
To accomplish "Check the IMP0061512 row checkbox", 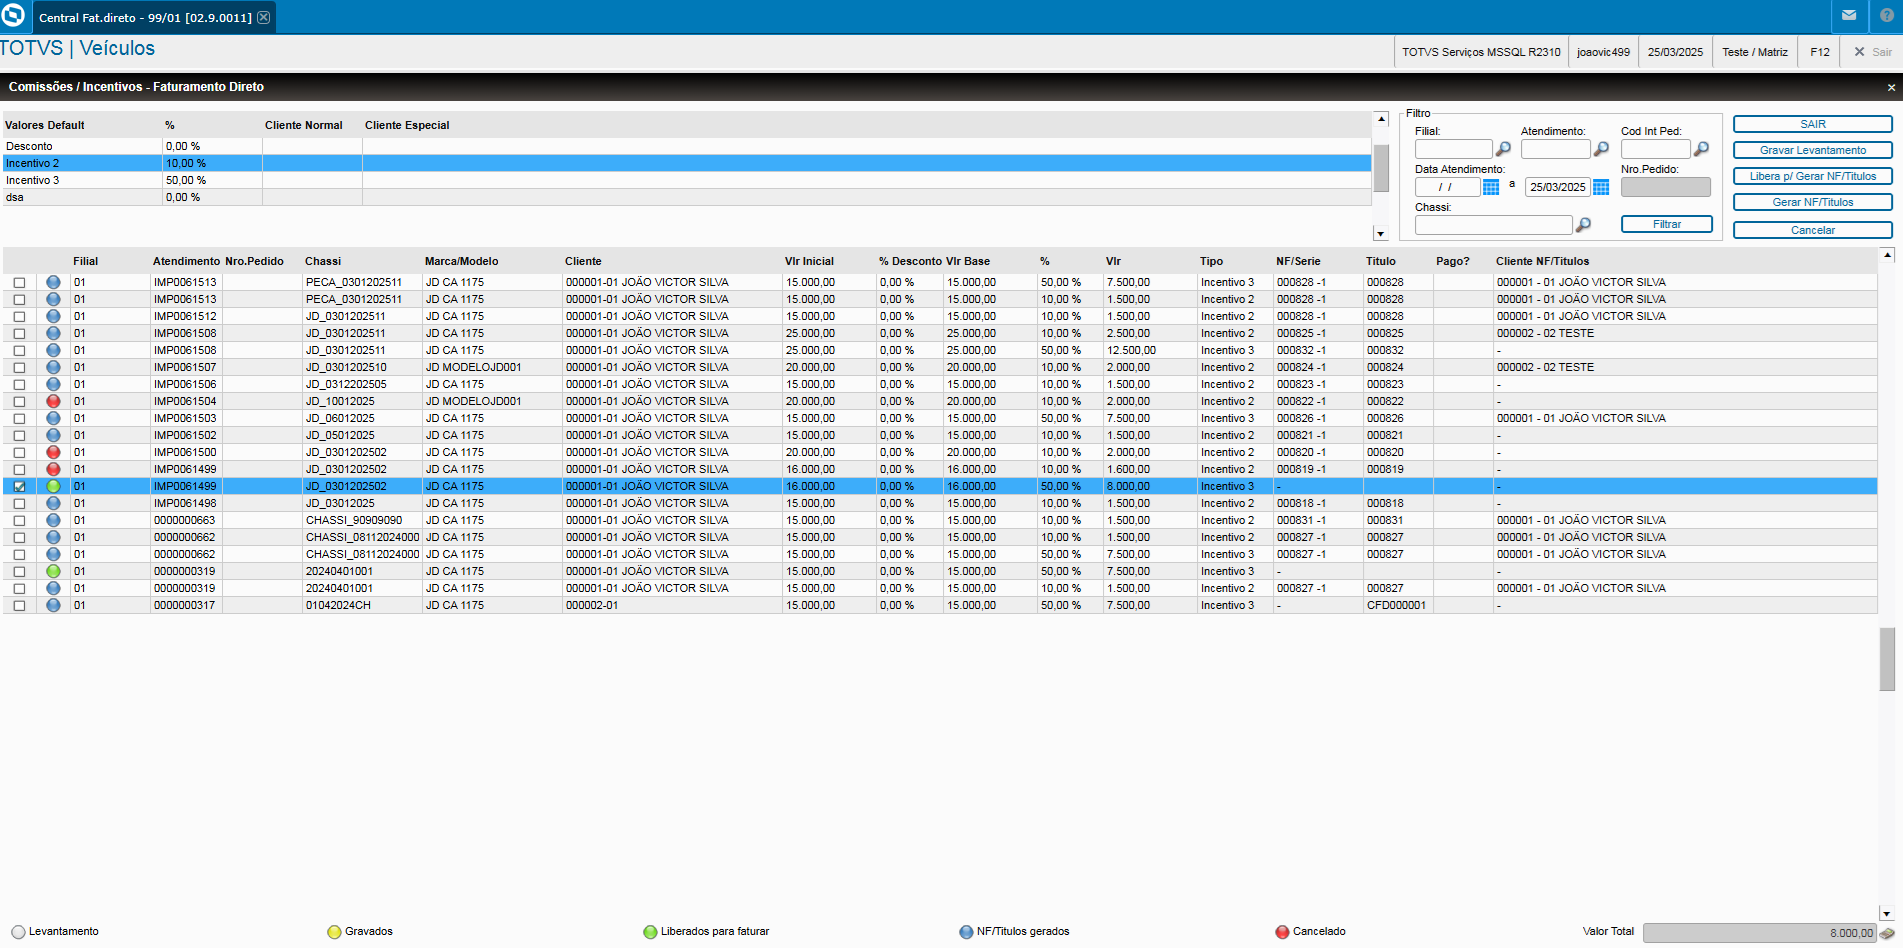I will click(x=19, y=317).
